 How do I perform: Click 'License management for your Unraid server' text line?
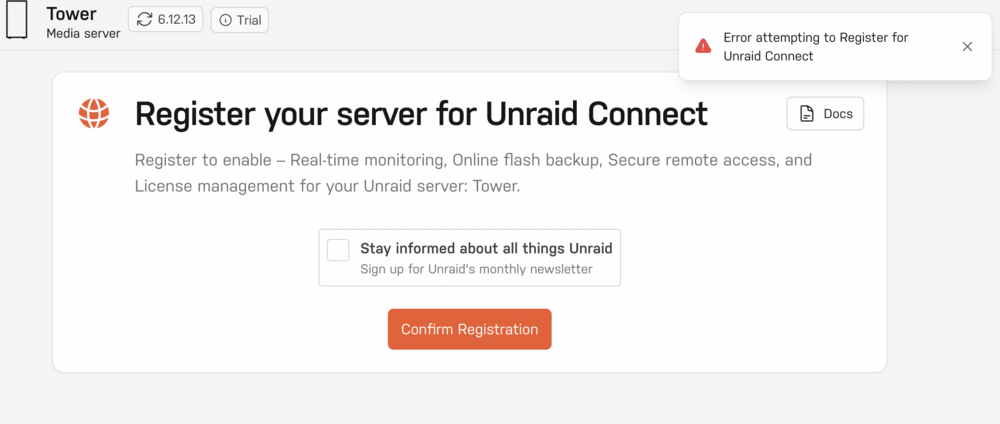tap(328, 187)
